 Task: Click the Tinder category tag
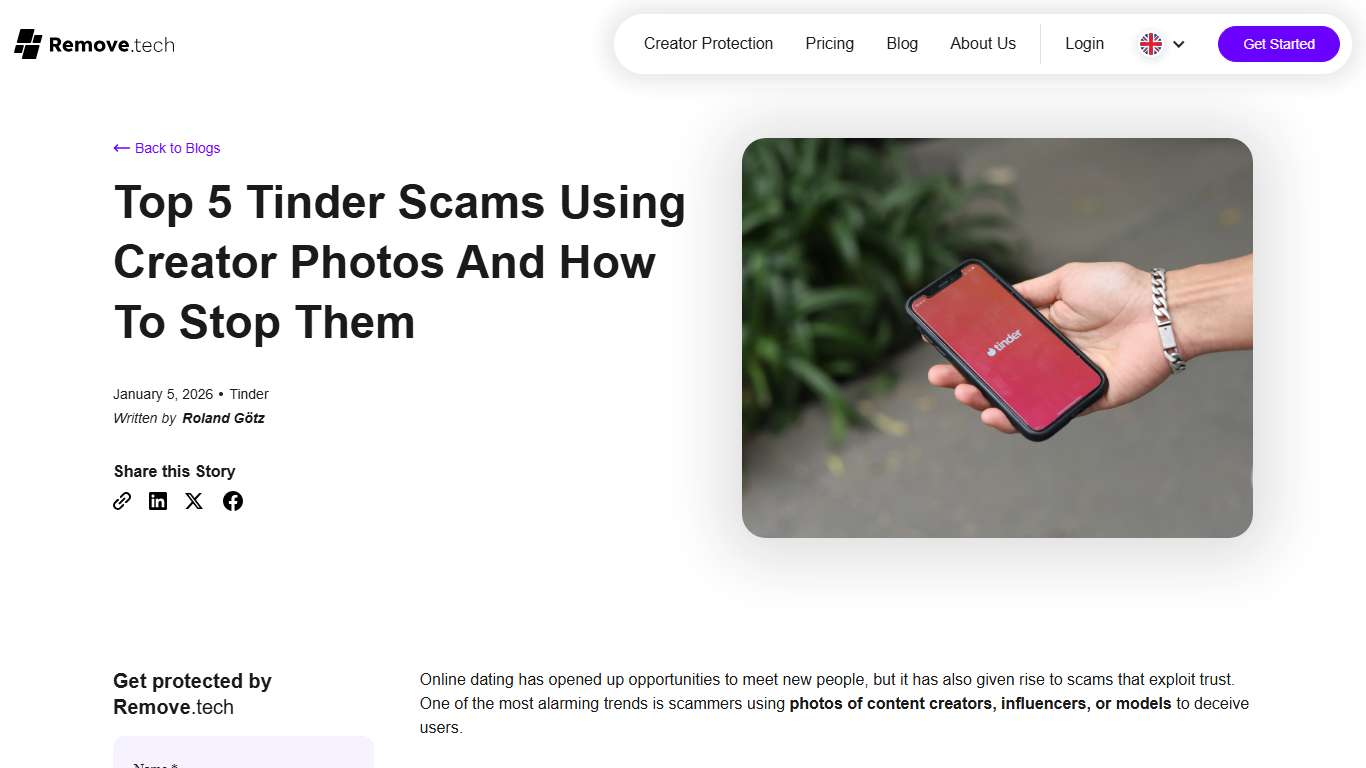[x=249, y=394]
